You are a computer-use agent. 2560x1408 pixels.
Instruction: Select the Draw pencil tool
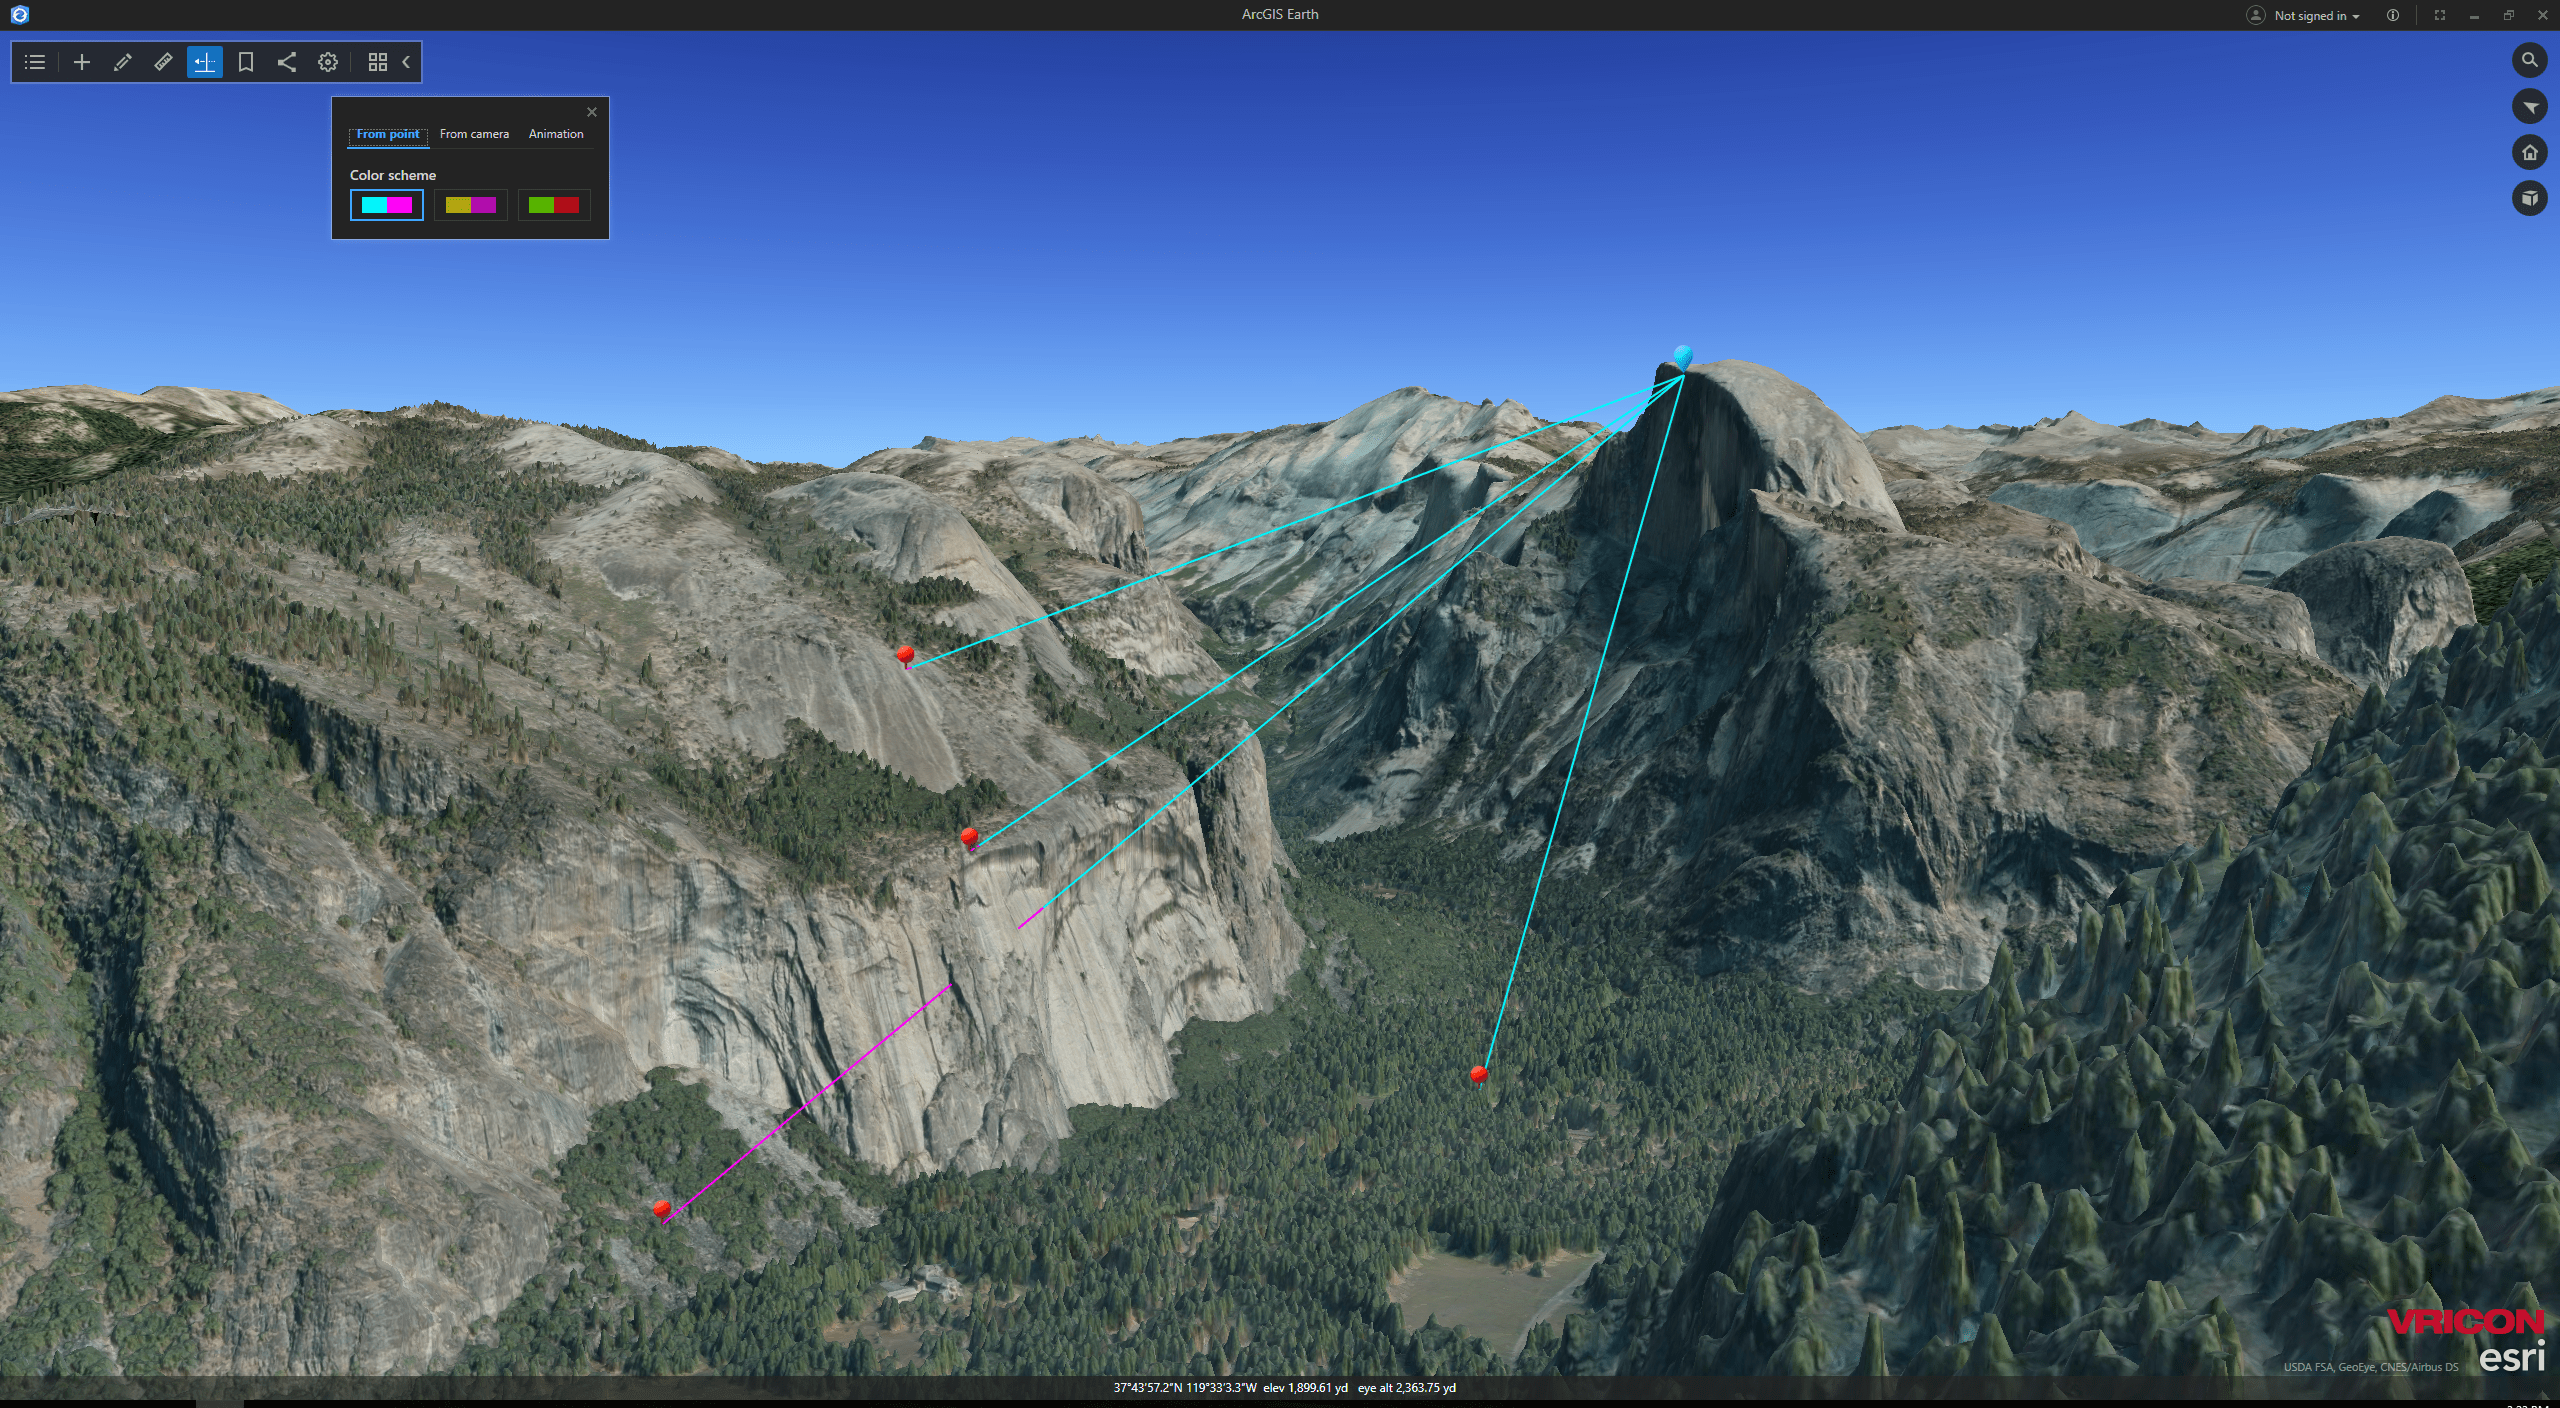(123, 62)
